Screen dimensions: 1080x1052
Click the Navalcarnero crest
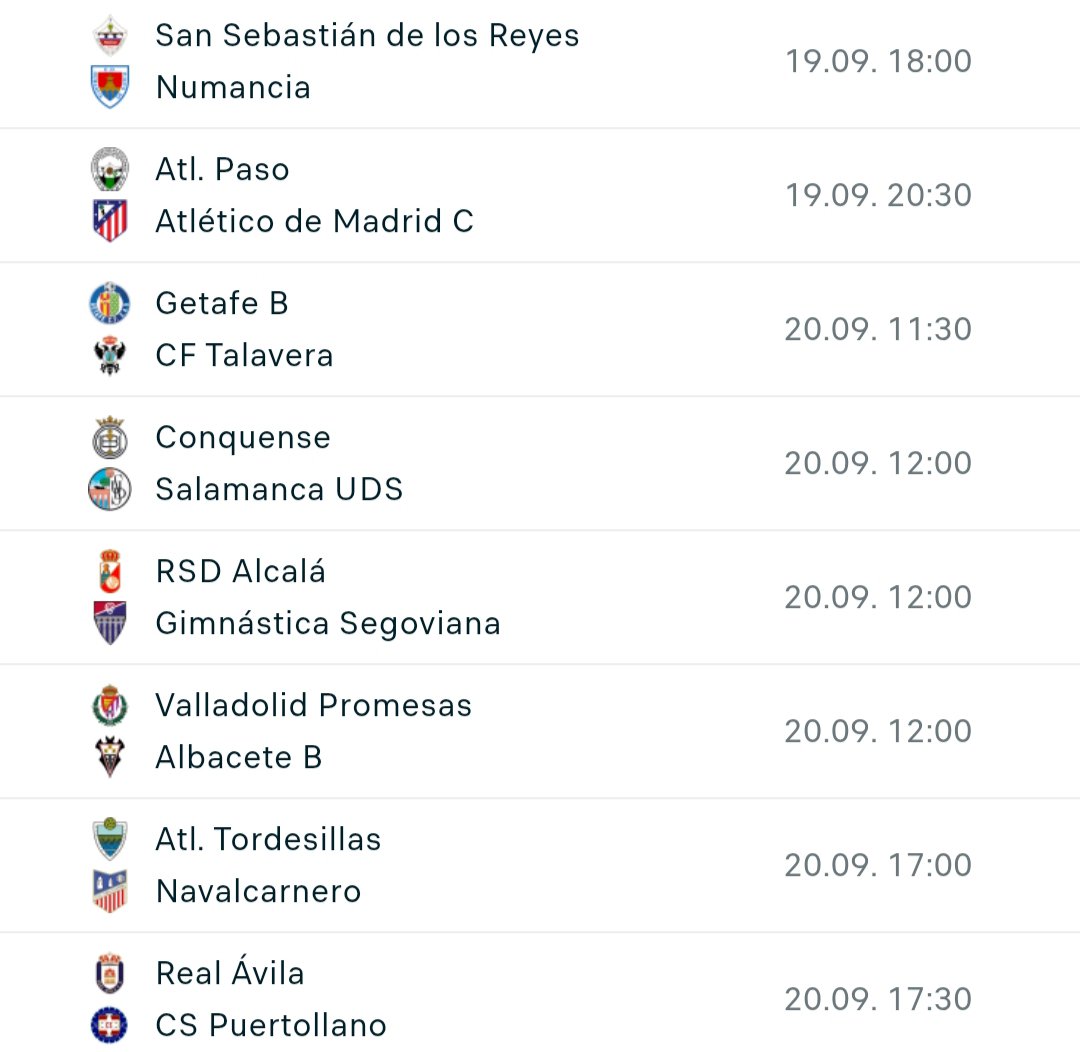[x=110, y=891]
